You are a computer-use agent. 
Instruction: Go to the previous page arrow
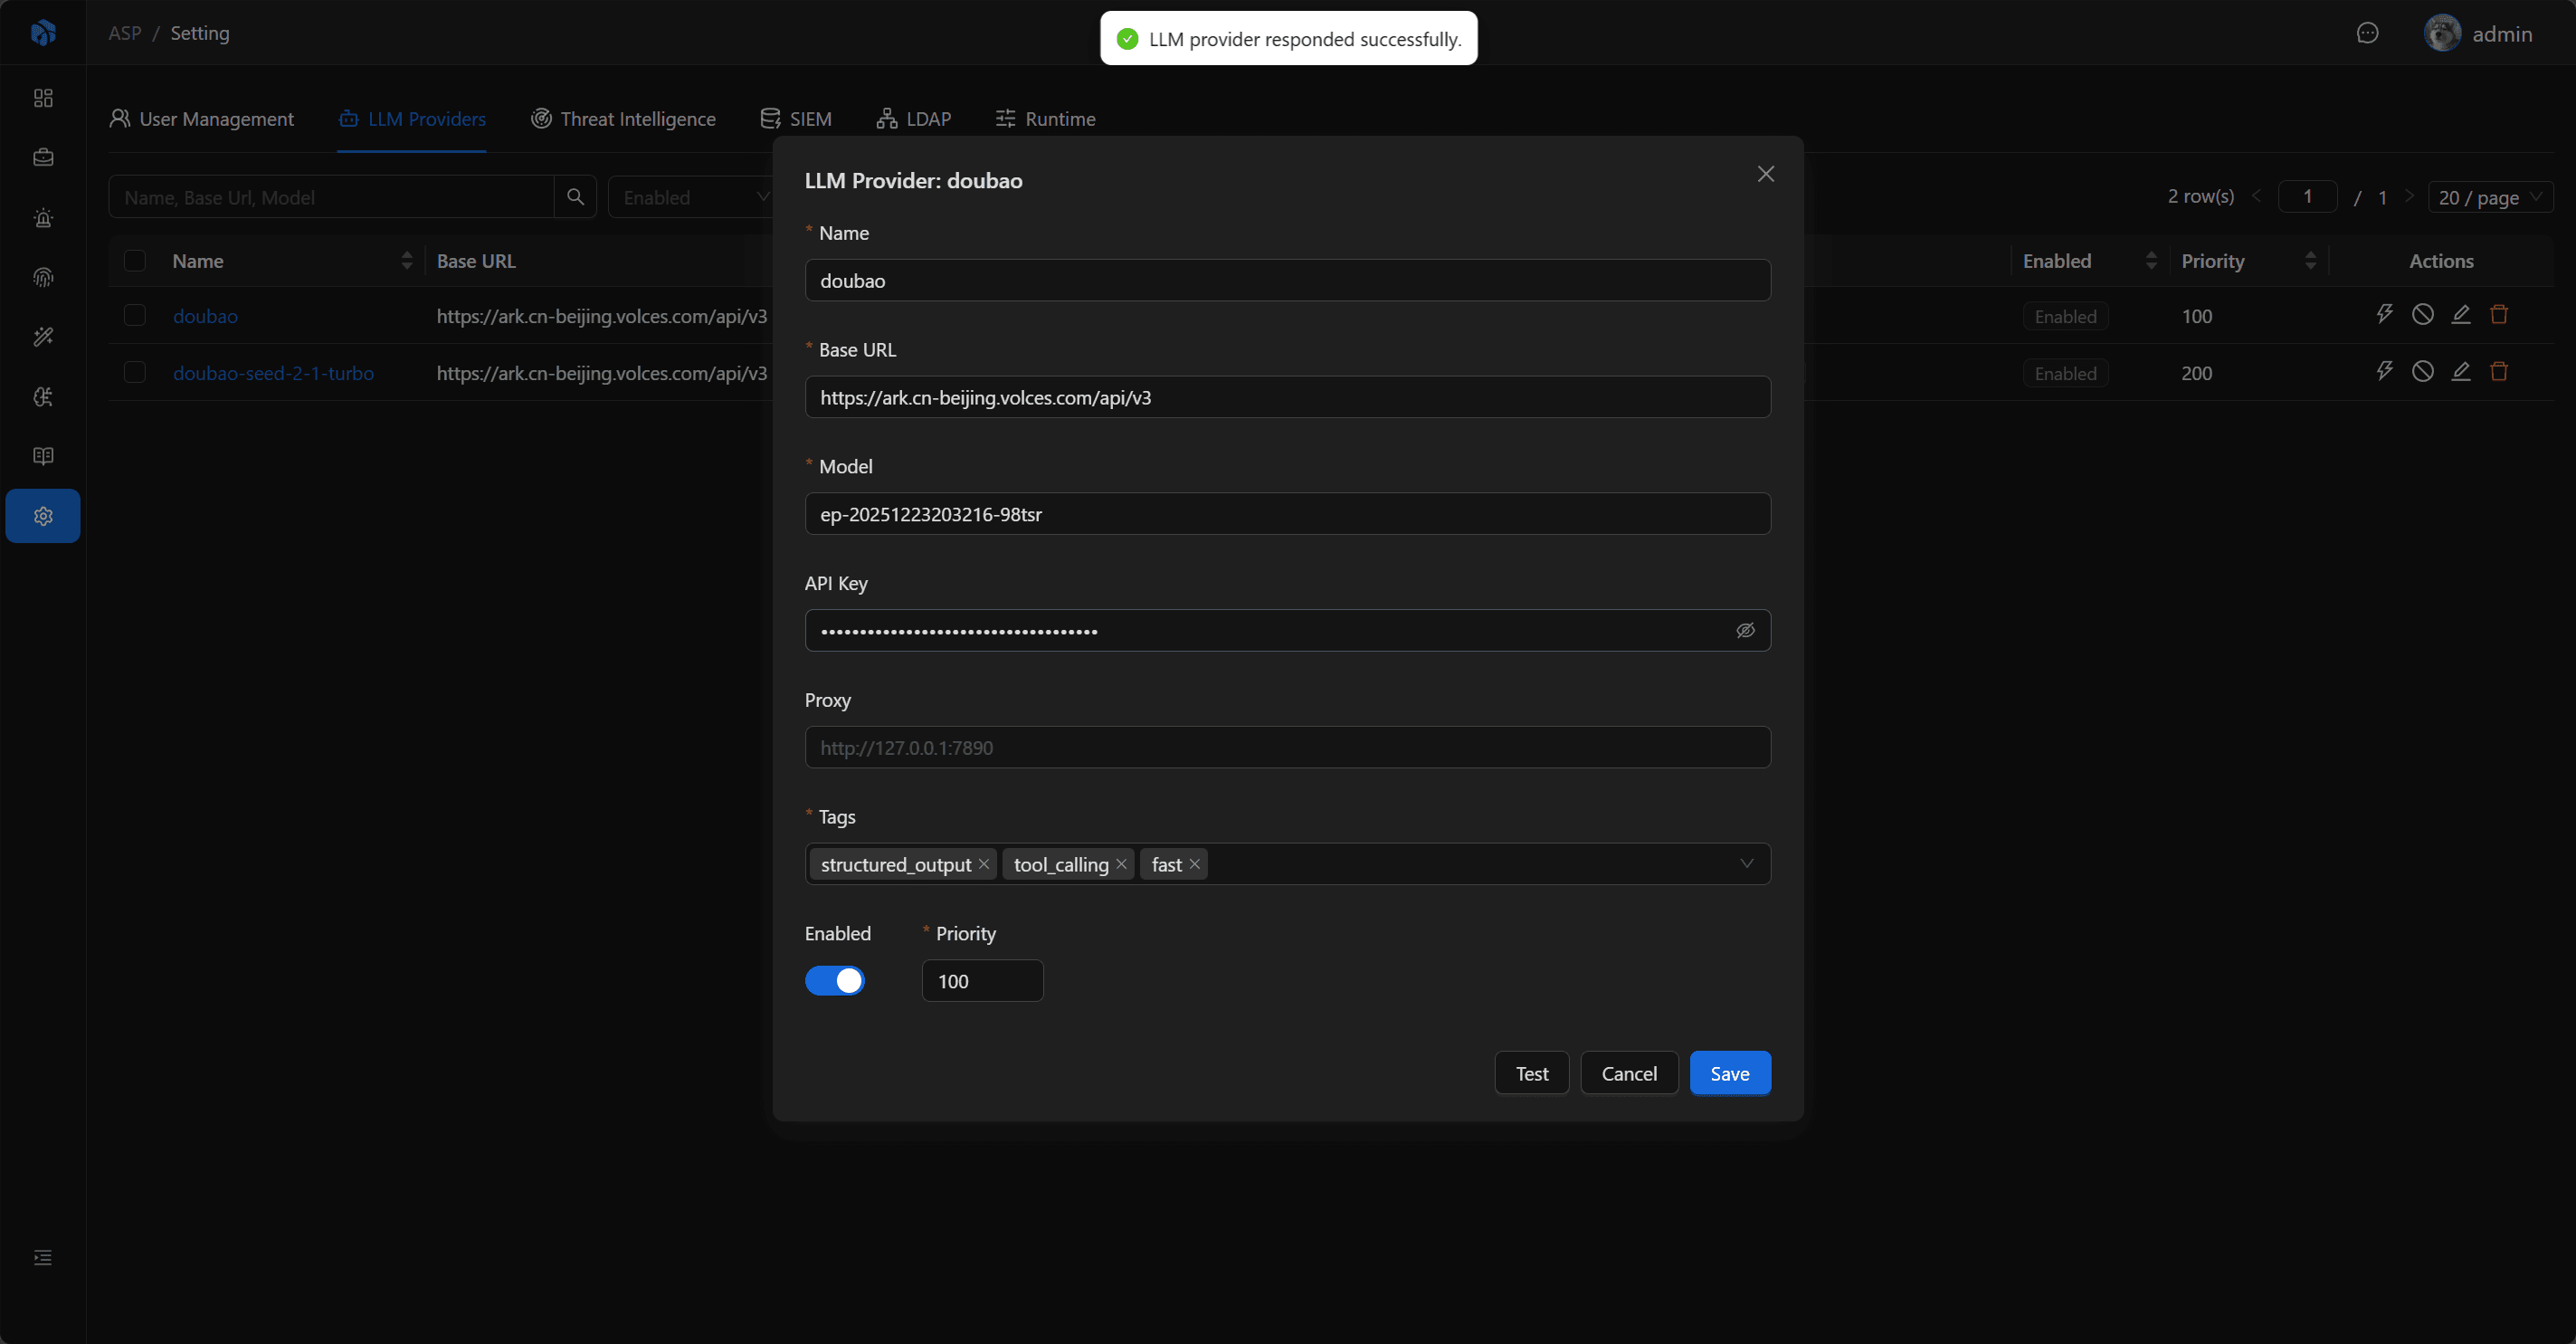(x=2256, y=197)
